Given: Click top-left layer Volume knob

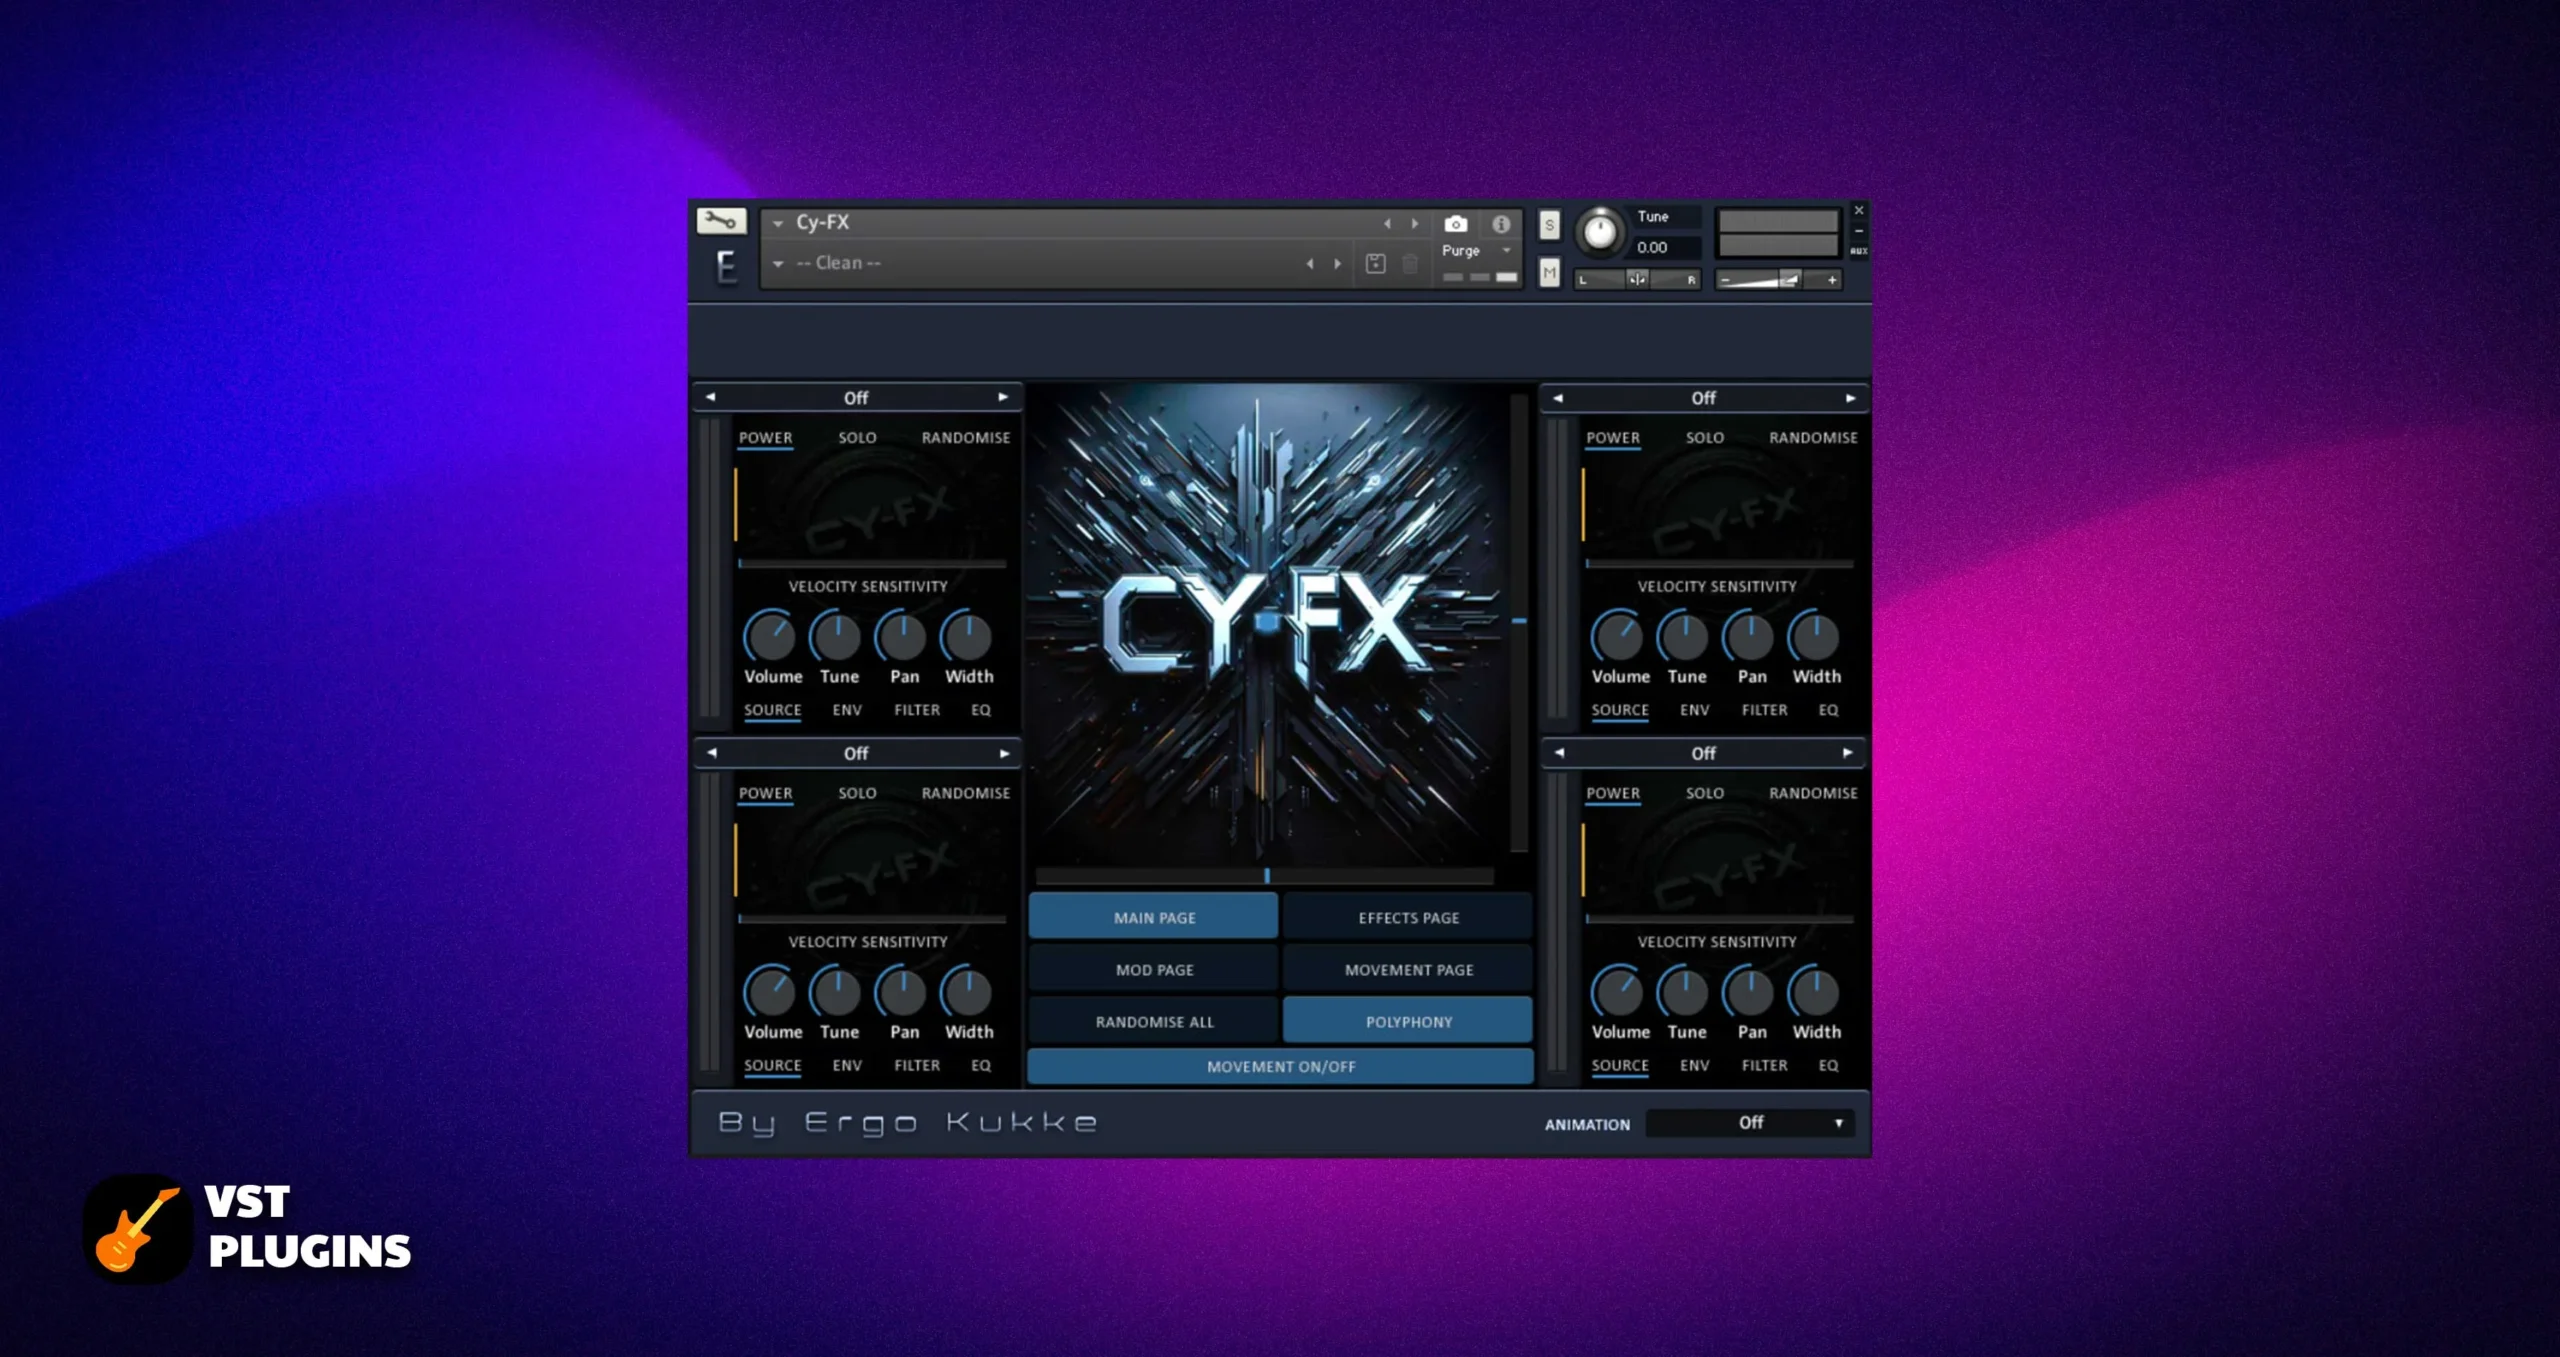Looking at the screenshot, I should click(770, 636).
